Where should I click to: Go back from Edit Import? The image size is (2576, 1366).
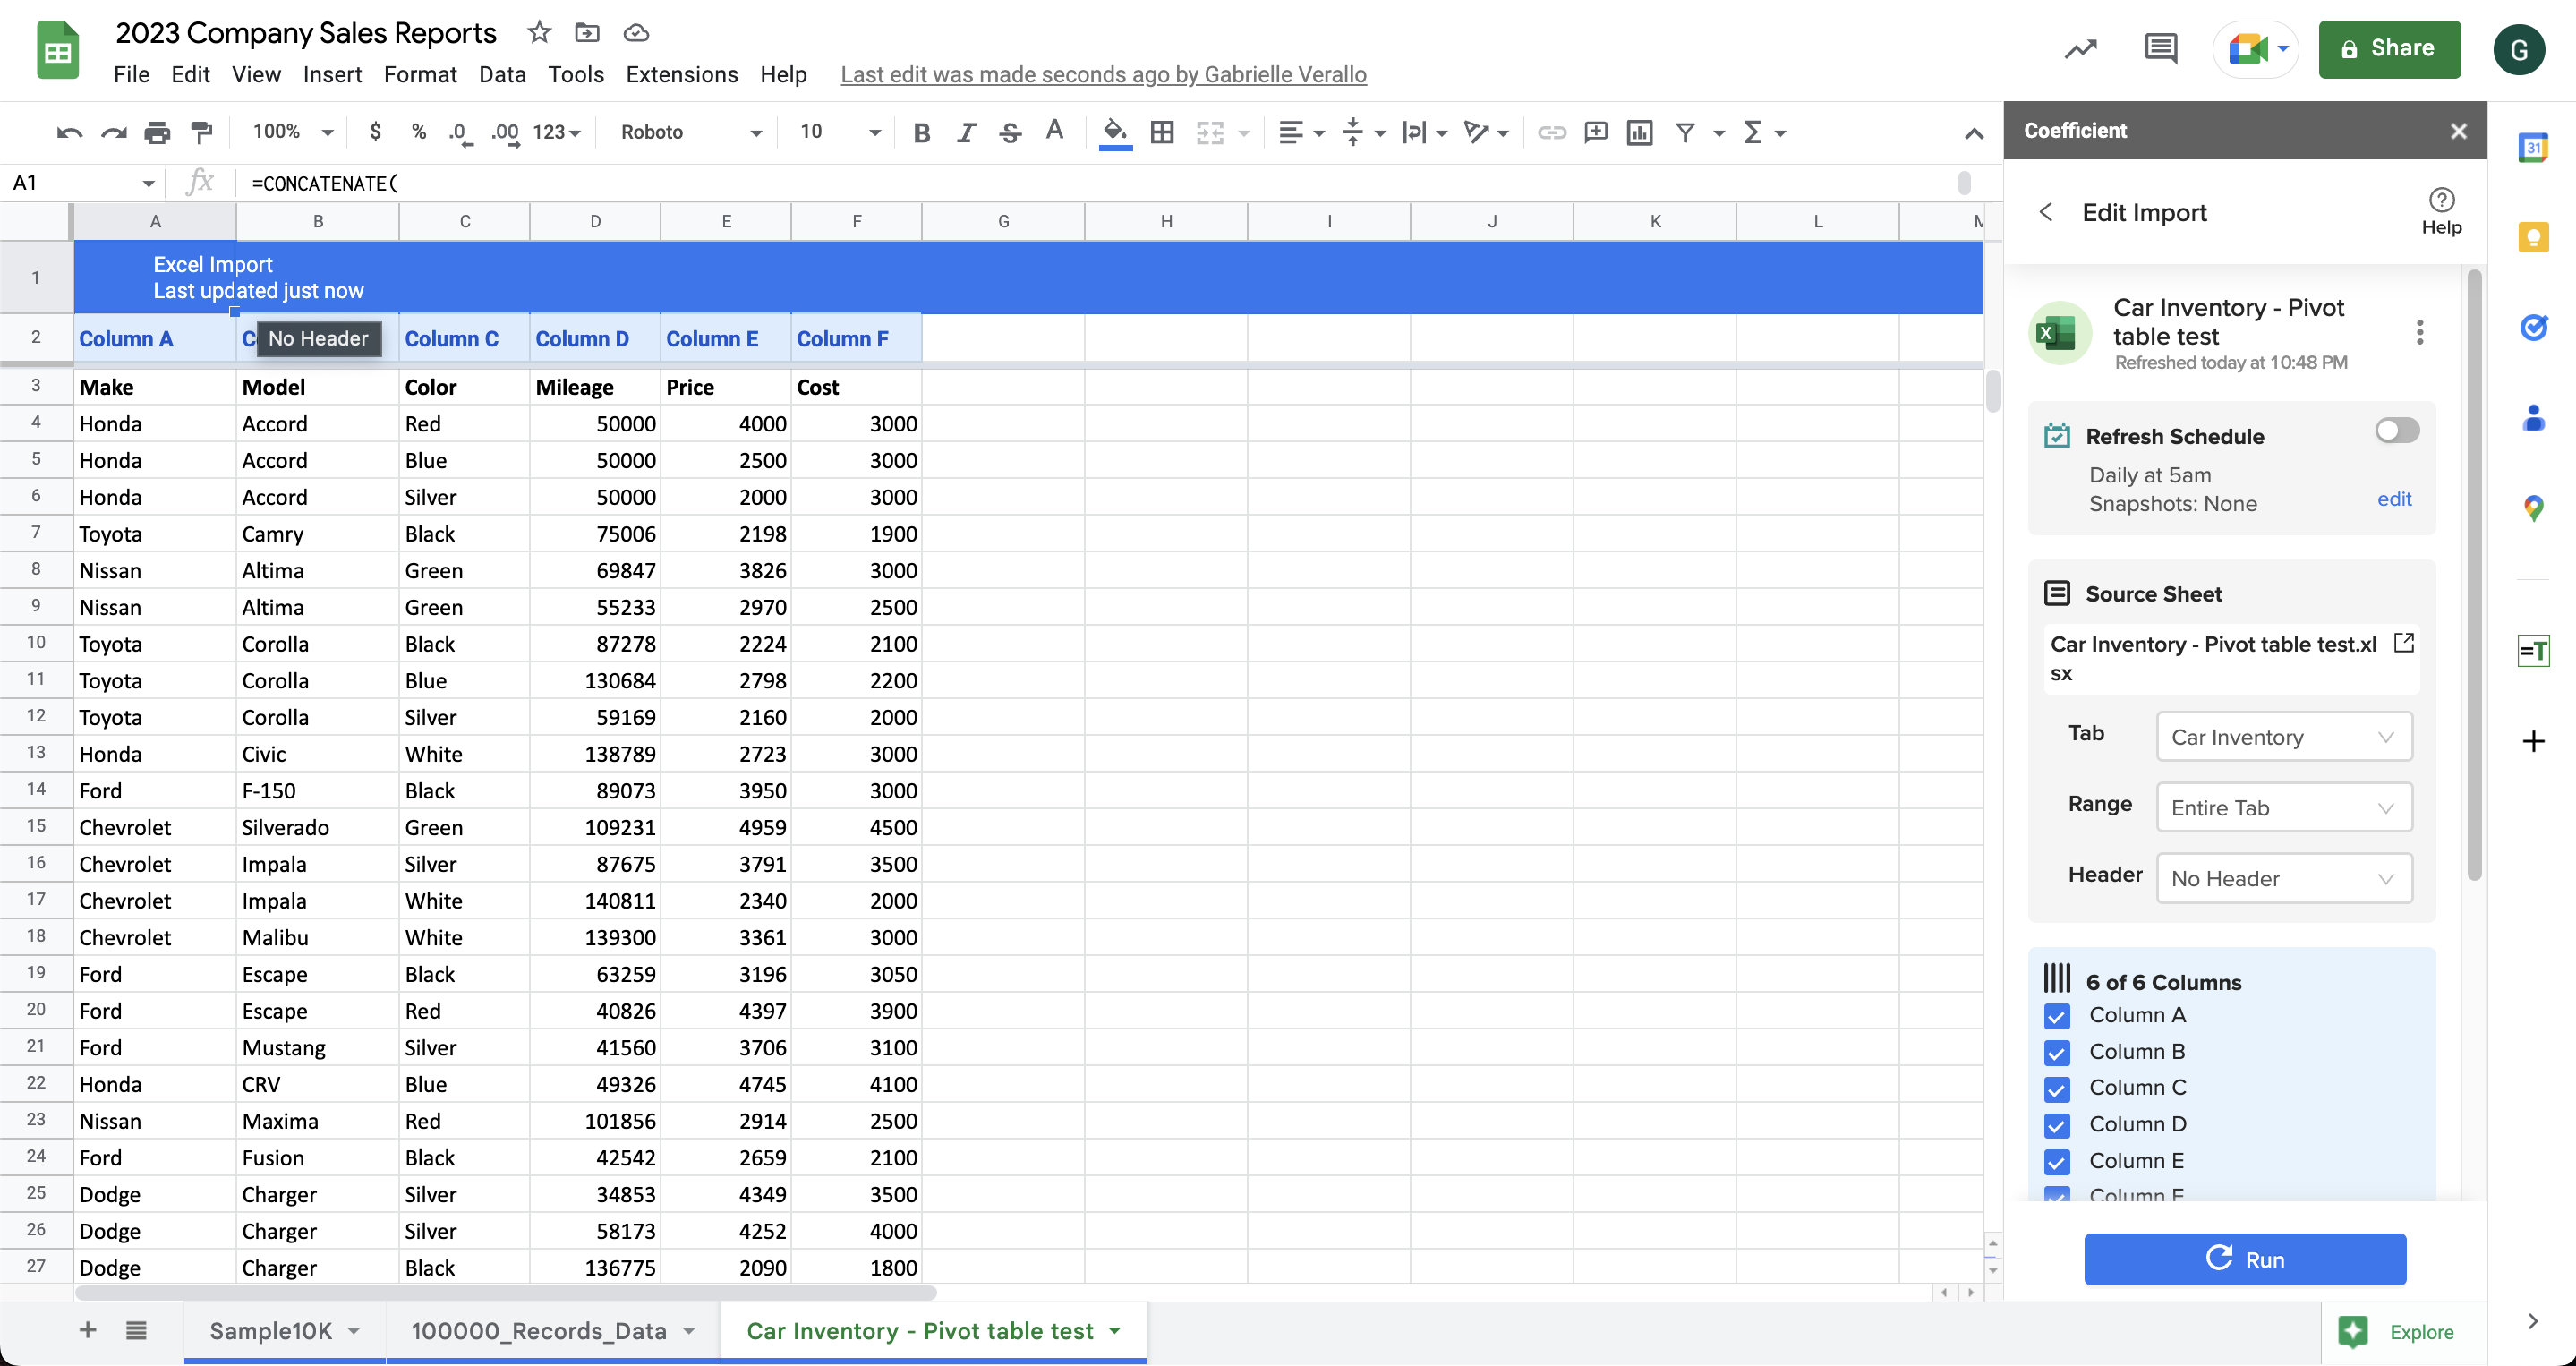coord(2046,212)
